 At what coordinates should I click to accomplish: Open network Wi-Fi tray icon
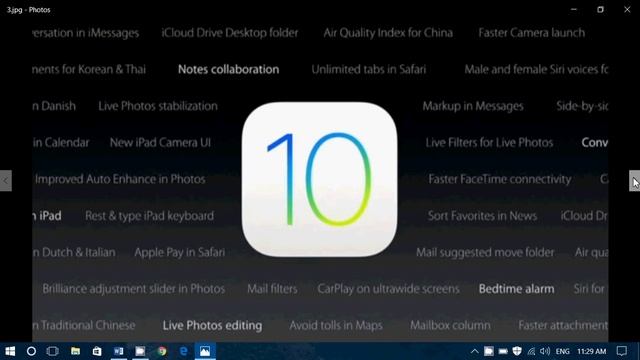pos(531,351)
